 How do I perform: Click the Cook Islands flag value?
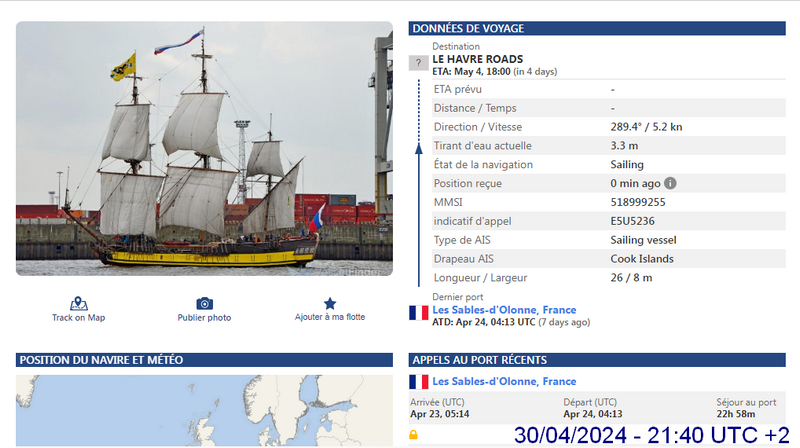coord(642,259)
